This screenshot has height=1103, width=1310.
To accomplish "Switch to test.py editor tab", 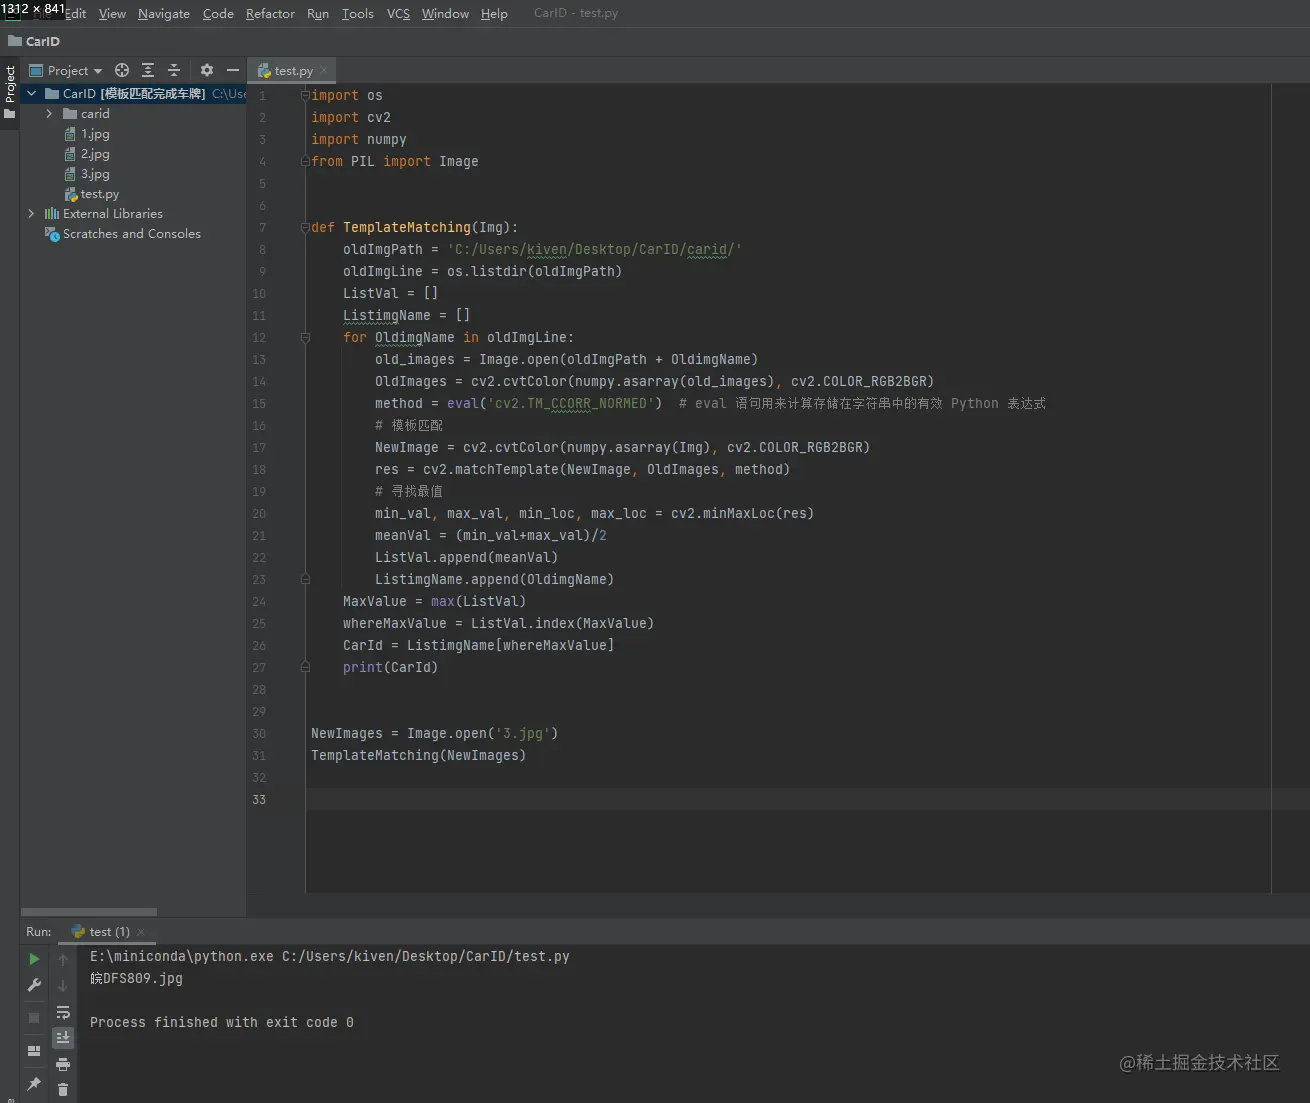I will pos(293,71).
